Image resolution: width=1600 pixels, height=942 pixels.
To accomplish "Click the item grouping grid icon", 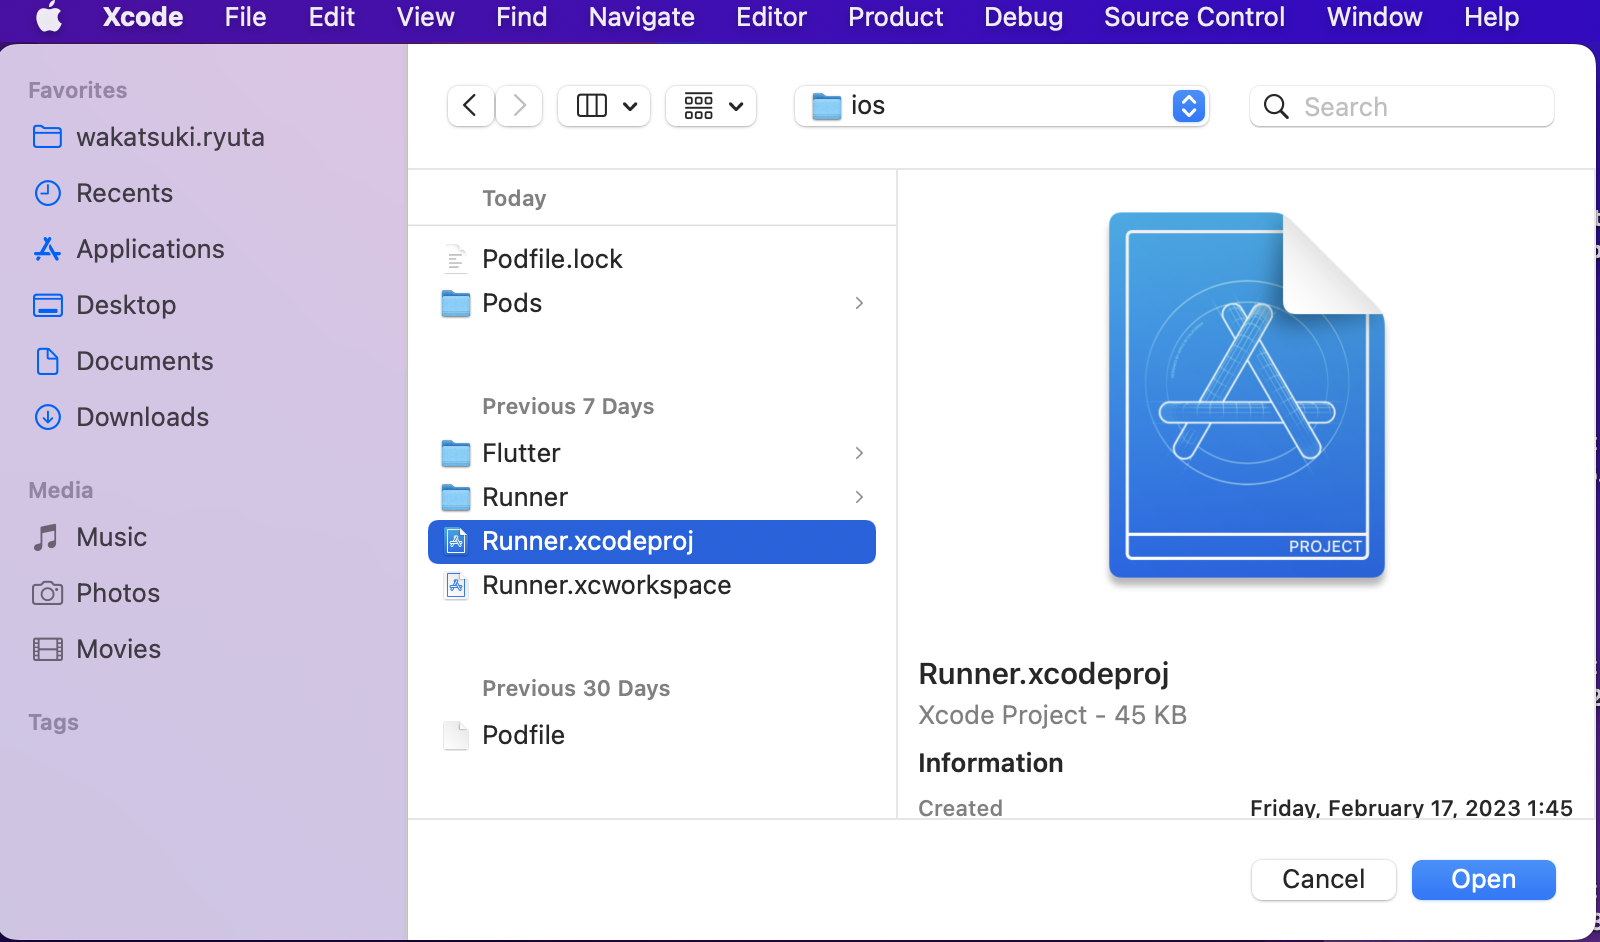I will [x=698, y=106].
